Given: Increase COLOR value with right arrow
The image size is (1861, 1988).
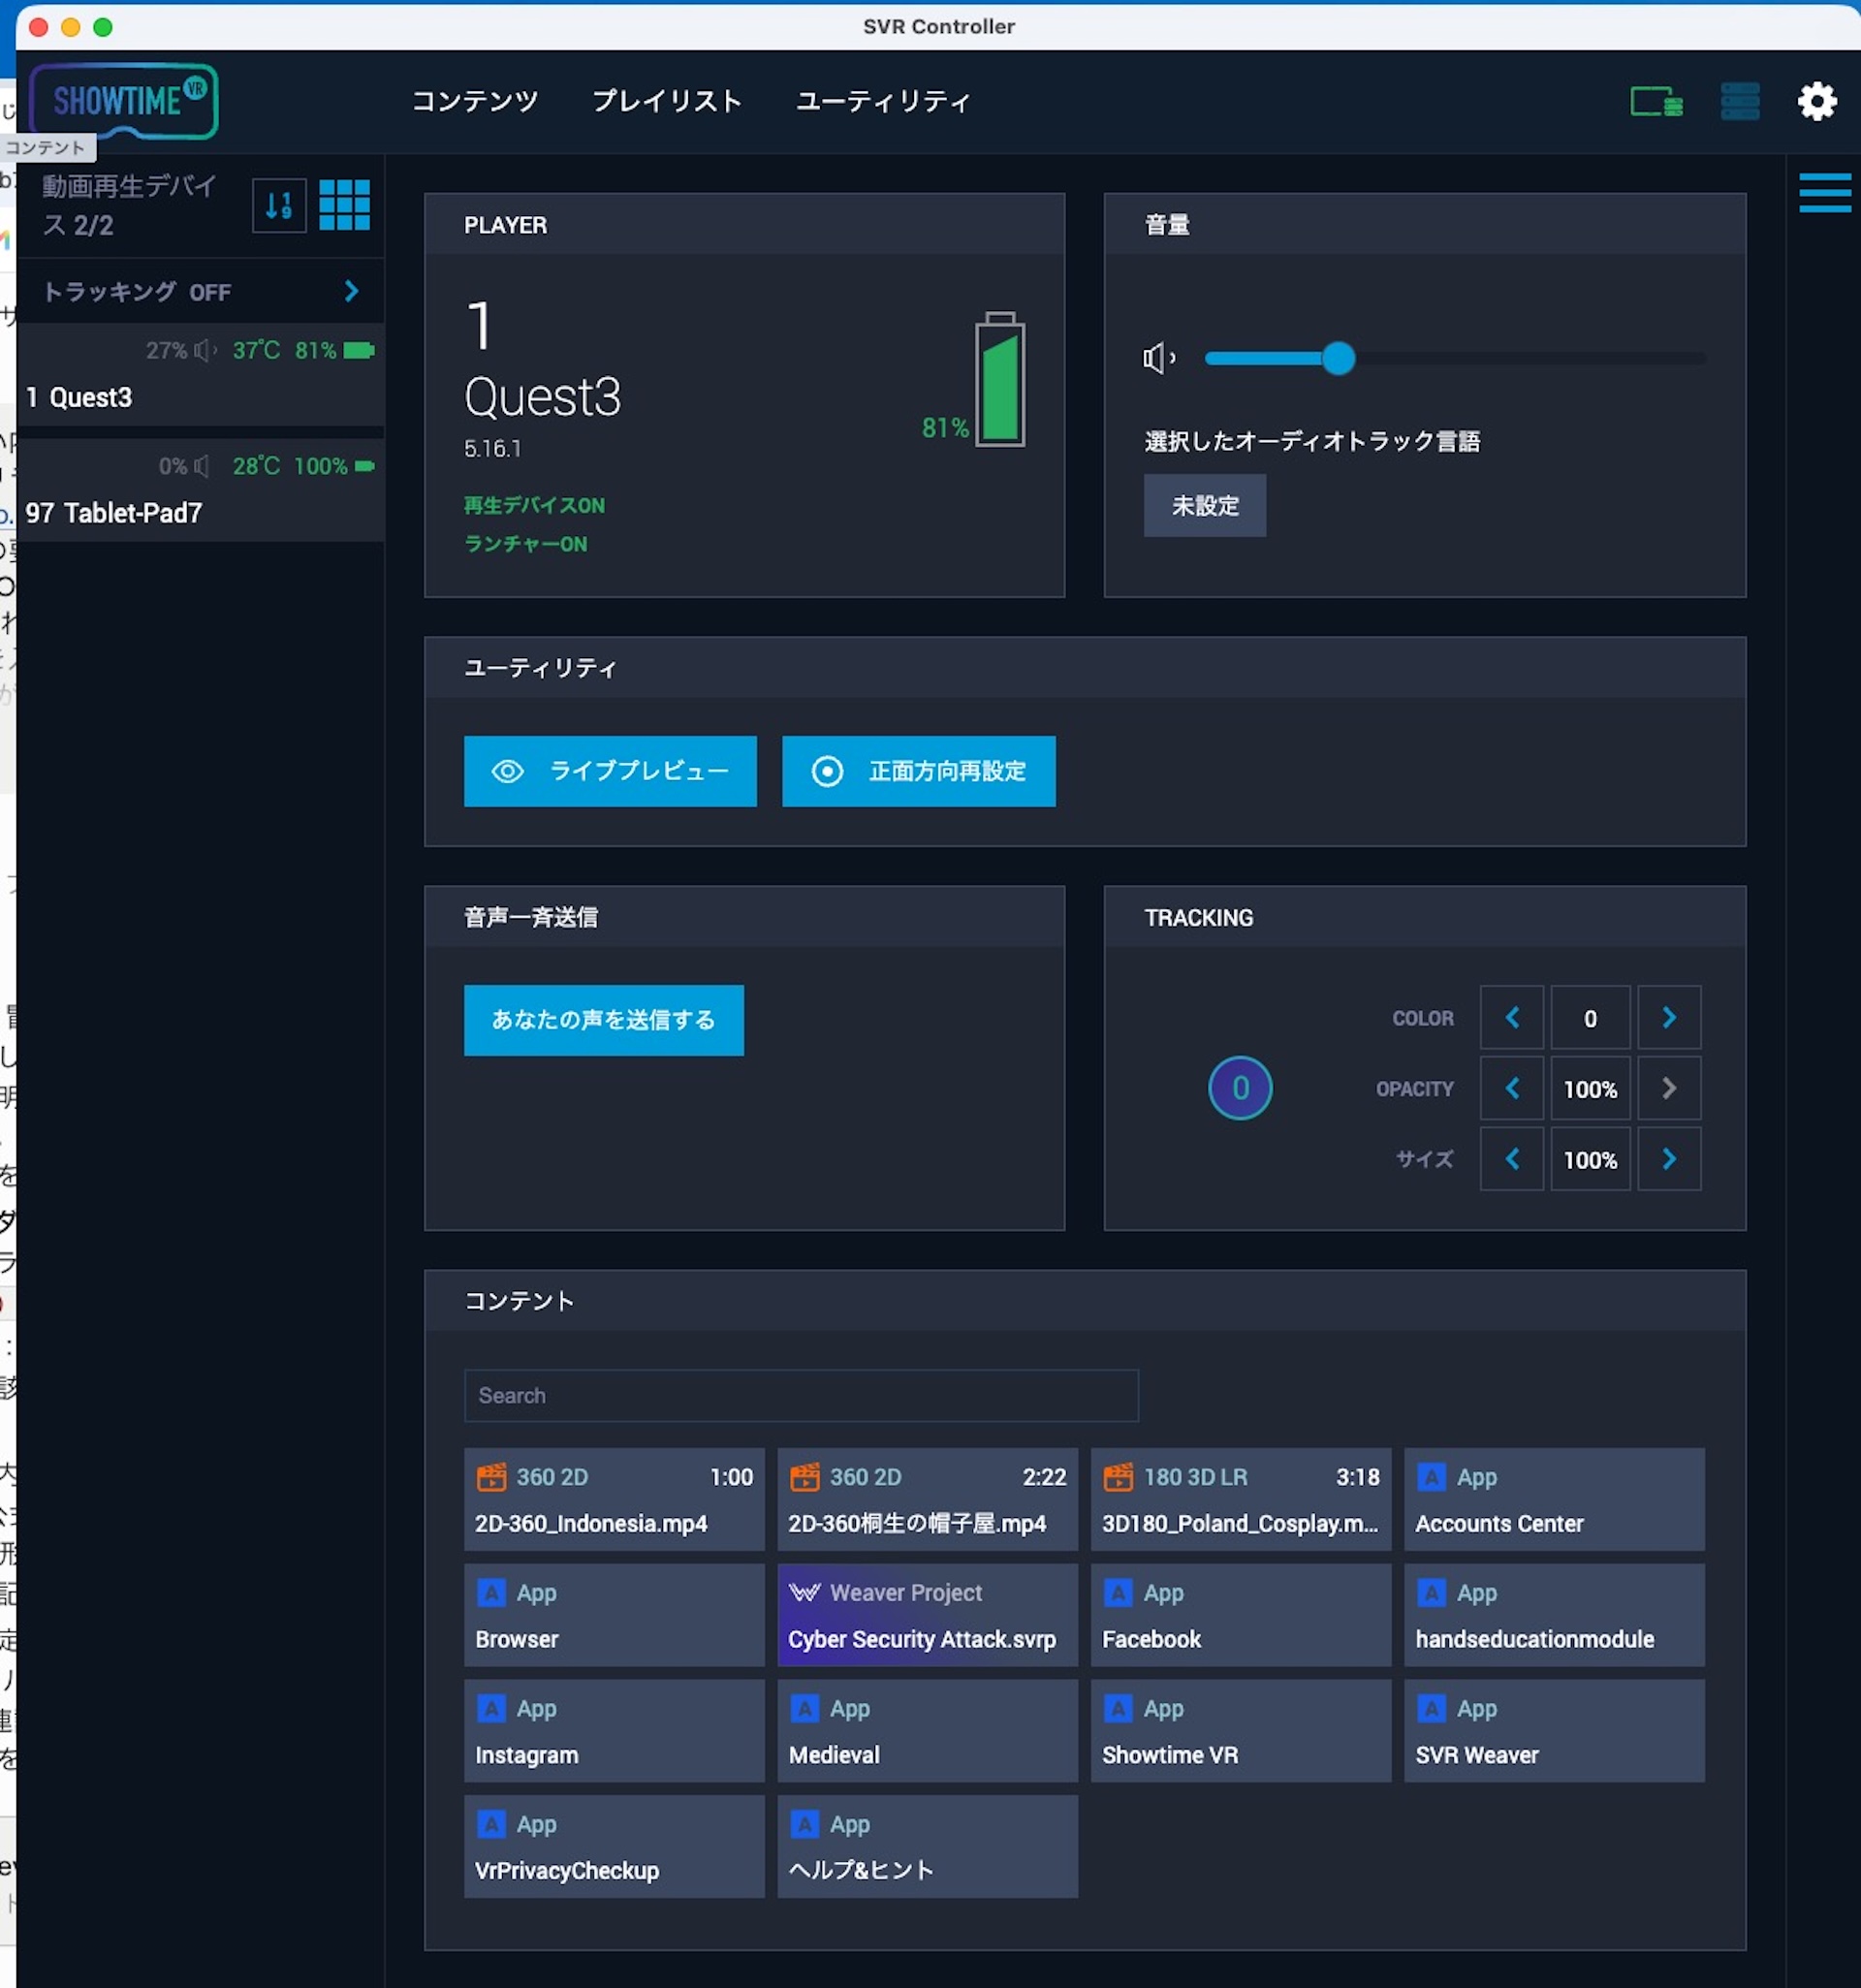Looking at the screenshot, I should (x=1669, y=1018).
